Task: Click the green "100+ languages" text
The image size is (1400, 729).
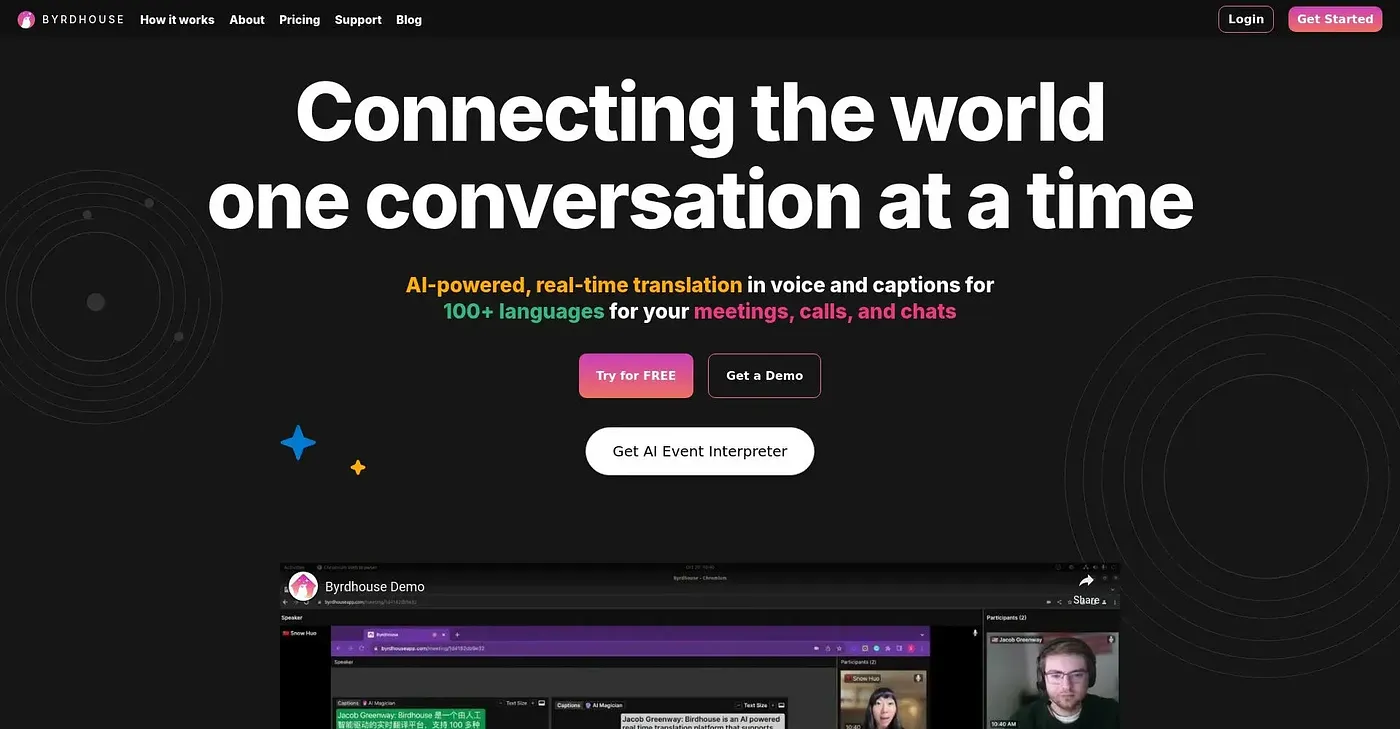Action: point(524,311)
